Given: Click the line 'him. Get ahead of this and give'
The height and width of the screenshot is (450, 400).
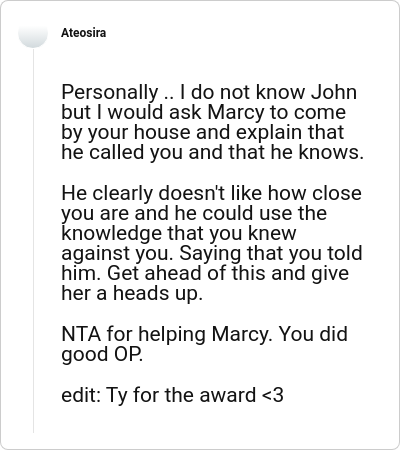Looking at the screenshot, I should click(205, 273).
